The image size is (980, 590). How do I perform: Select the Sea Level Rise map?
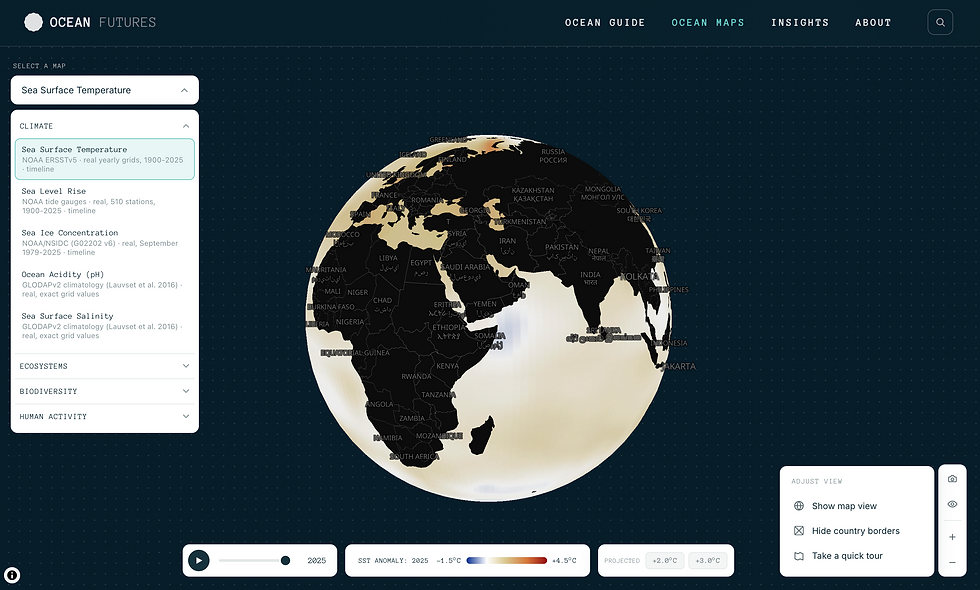pos(105,201)
